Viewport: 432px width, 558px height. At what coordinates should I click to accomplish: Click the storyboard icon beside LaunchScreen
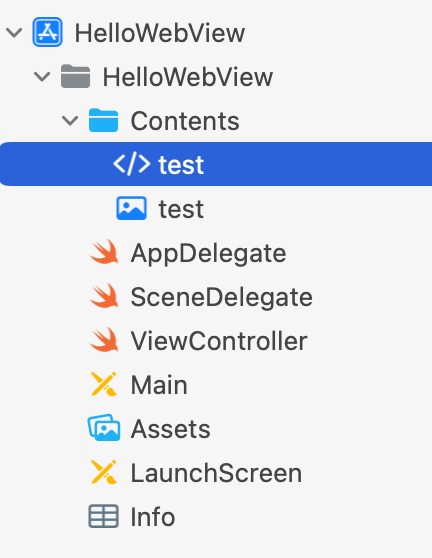(x=104, y=472)
